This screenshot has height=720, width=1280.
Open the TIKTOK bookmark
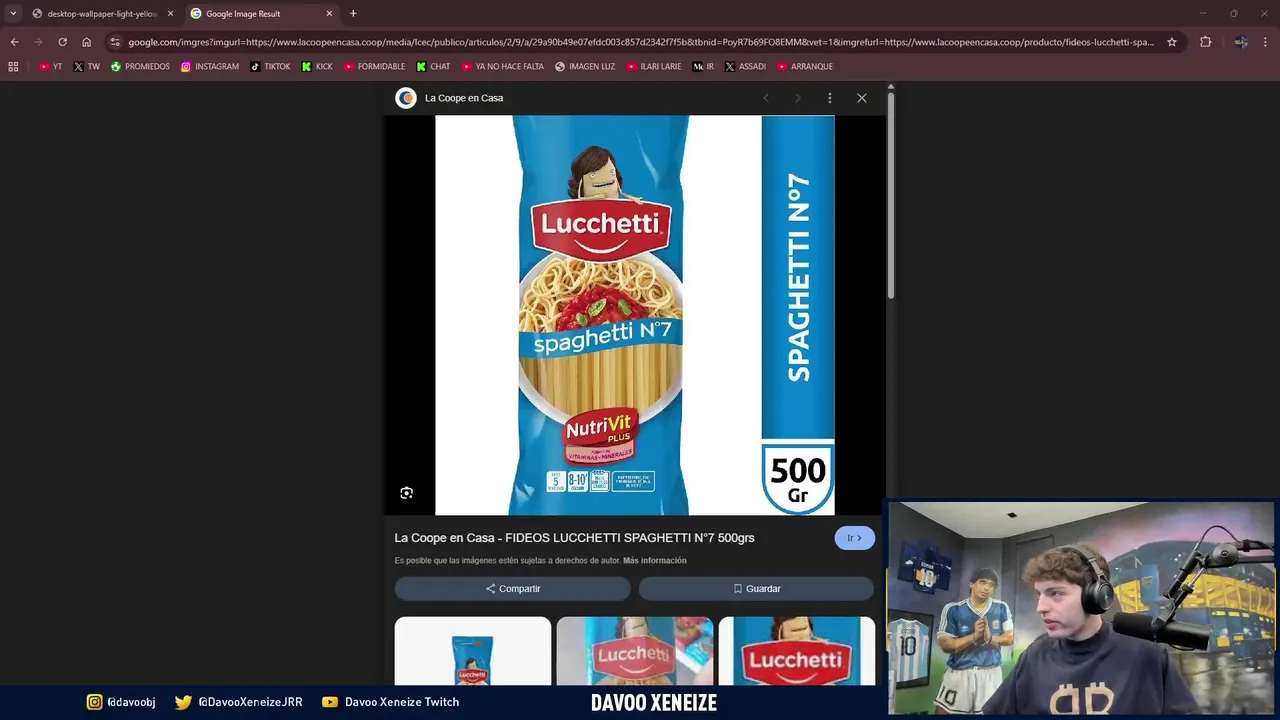270,66
